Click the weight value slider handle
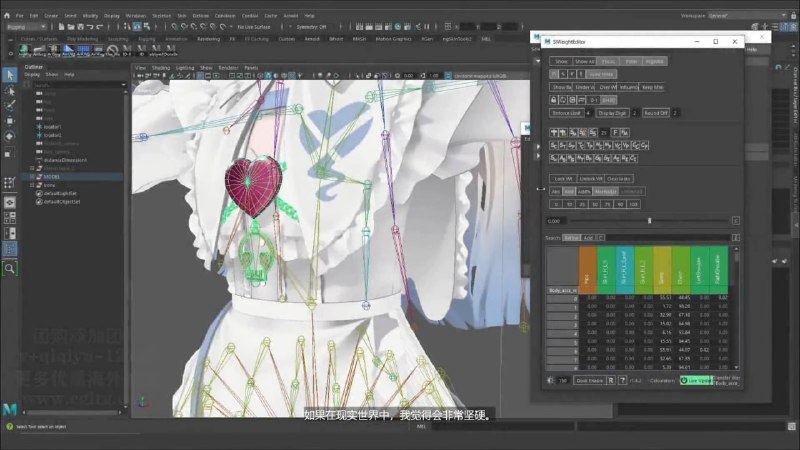 point(649,221)
